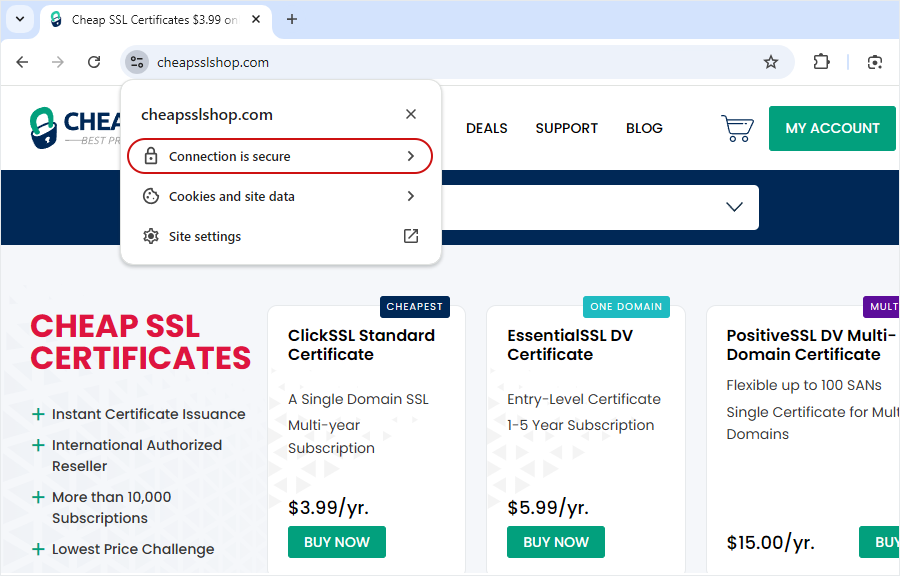
Task: Click plus icon beside International Authorized Reseller
Action: click(38, 445)
